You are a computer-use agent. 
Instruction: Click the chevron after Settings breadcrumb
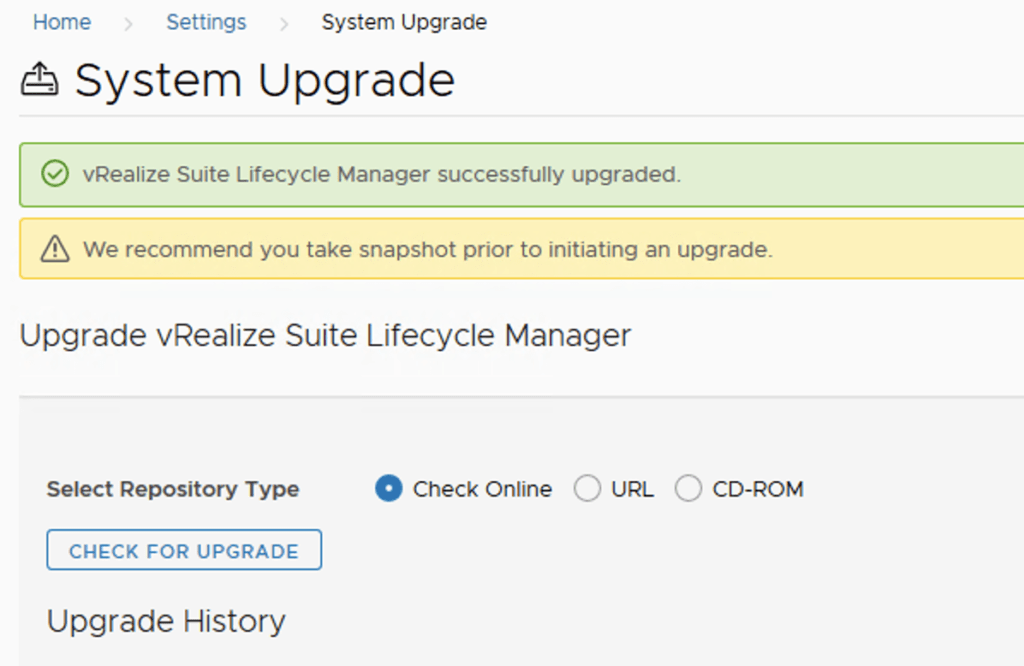click(x=284, y=23)
